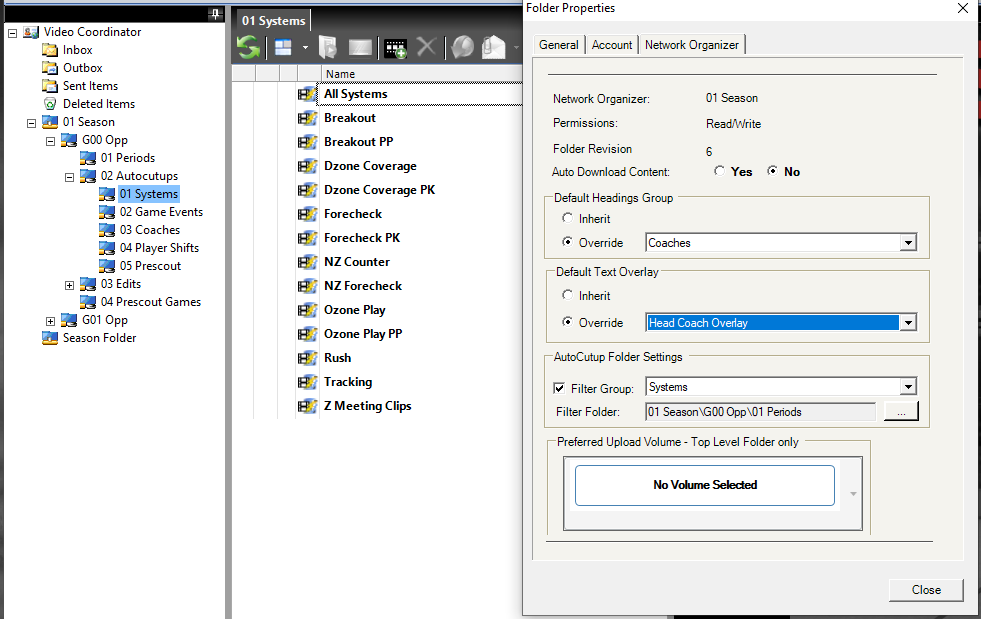Screen dimensions: 981x619
Task: Click the Breakout clip icon
Action: [307, 118]
